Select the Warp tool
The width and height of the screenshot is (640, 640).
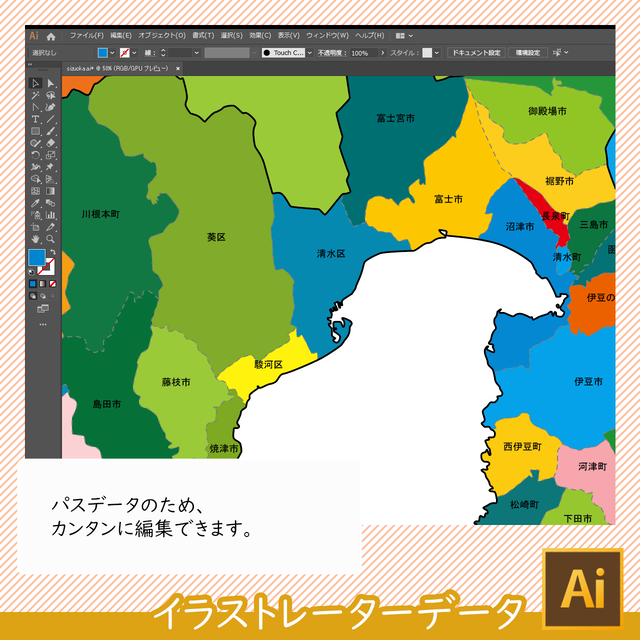(x=36, y=167)
